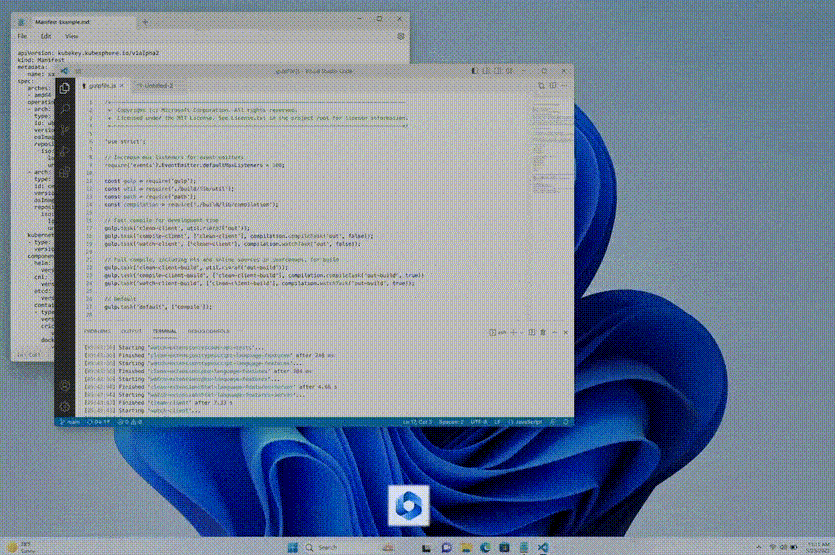Open the DEBUG CONSOLE panel tab
Screen dimensions: 835x555
click(x=208, y=331)
